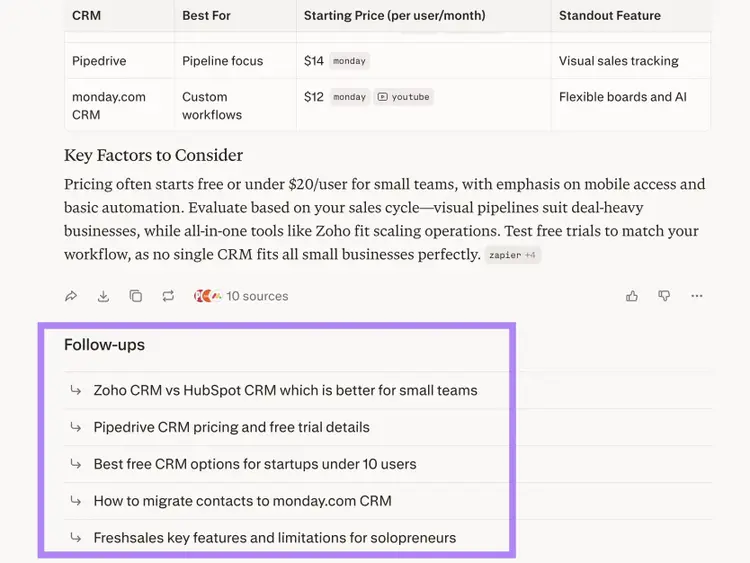This screenshot has height=563, width=750.
Task: Click arrow icon beside Best free CRM options follow-up
Action: coord(76,464)
